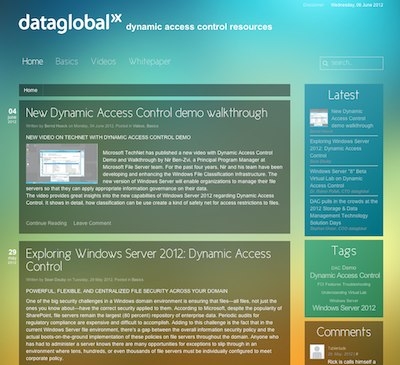Open Latest link Windows Server "8" Beta Virtual Lab
This screenshot has width=400, height=365.
pos(338,178)
